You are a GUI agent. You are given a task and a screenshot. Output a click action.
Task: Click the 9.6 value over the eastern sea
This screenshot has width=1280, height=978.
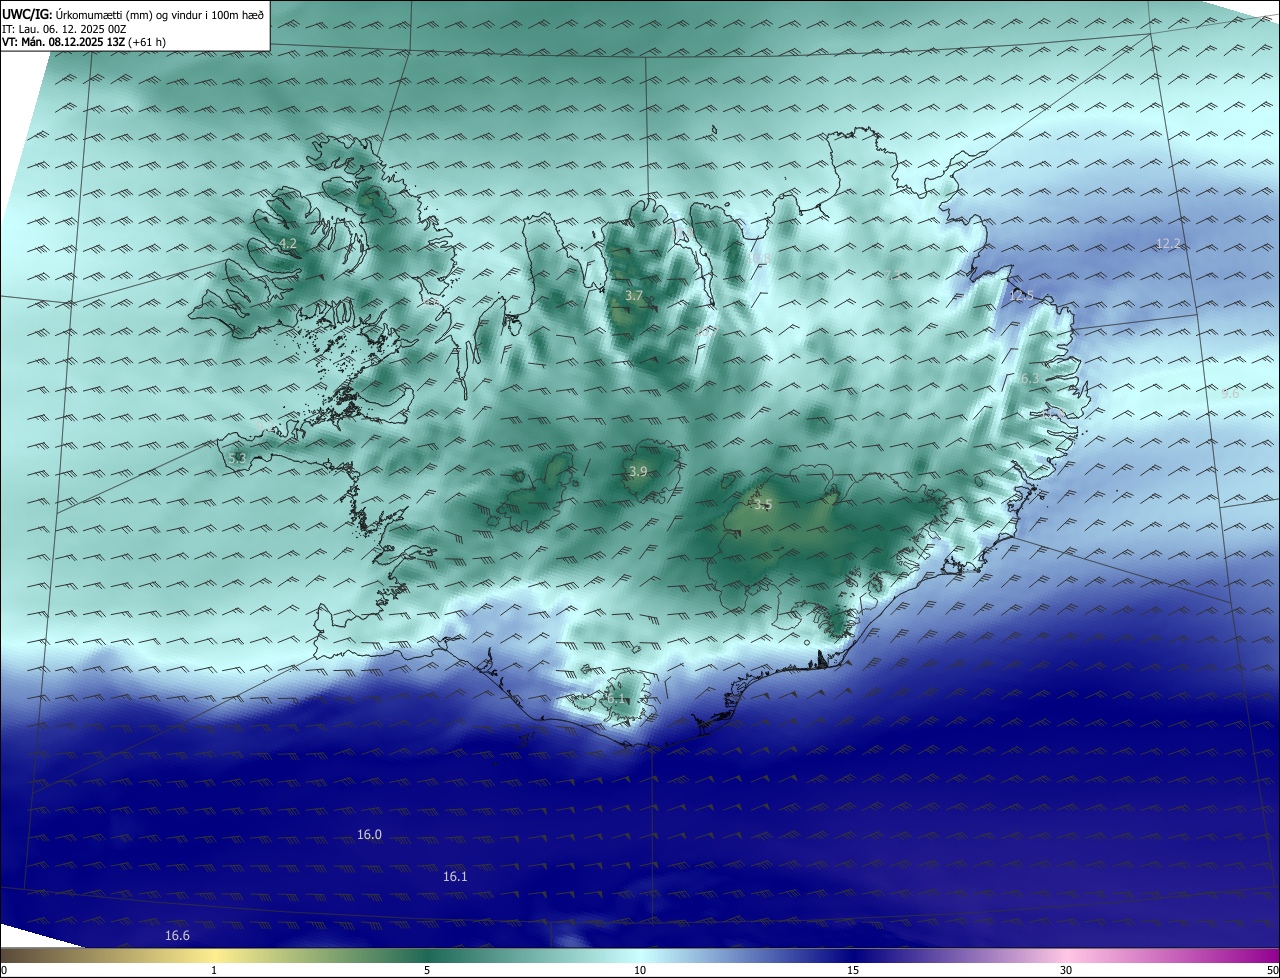(x=1230, y=394)
